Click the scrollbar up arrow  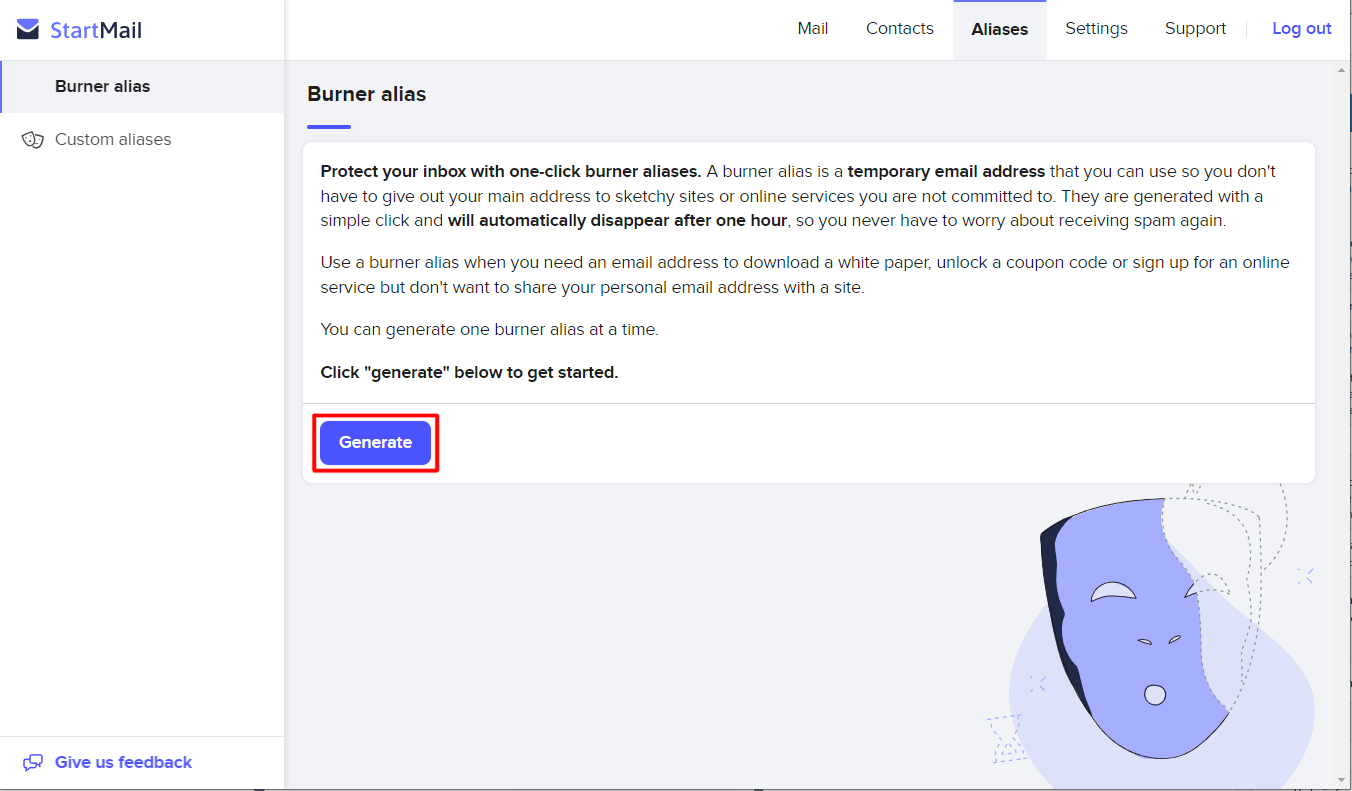[1343, 70]
